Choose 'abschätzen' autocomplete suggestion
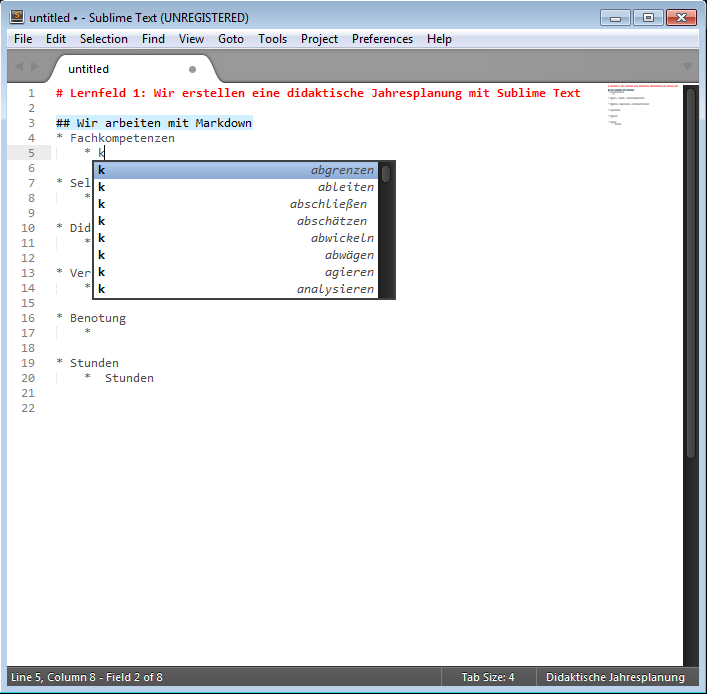The width and height of the screenshot is (707, 694). [x=235, y=221]
